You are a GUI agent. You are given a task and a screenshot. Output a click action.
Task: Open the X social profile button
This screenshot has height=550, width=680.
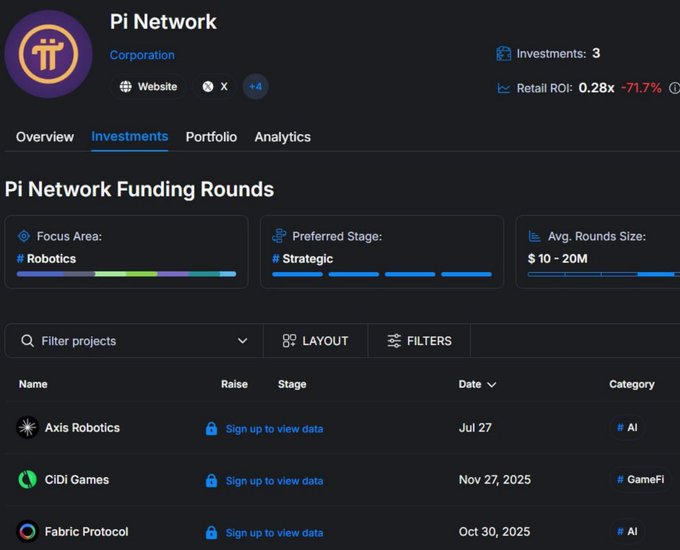pos(215,87)
